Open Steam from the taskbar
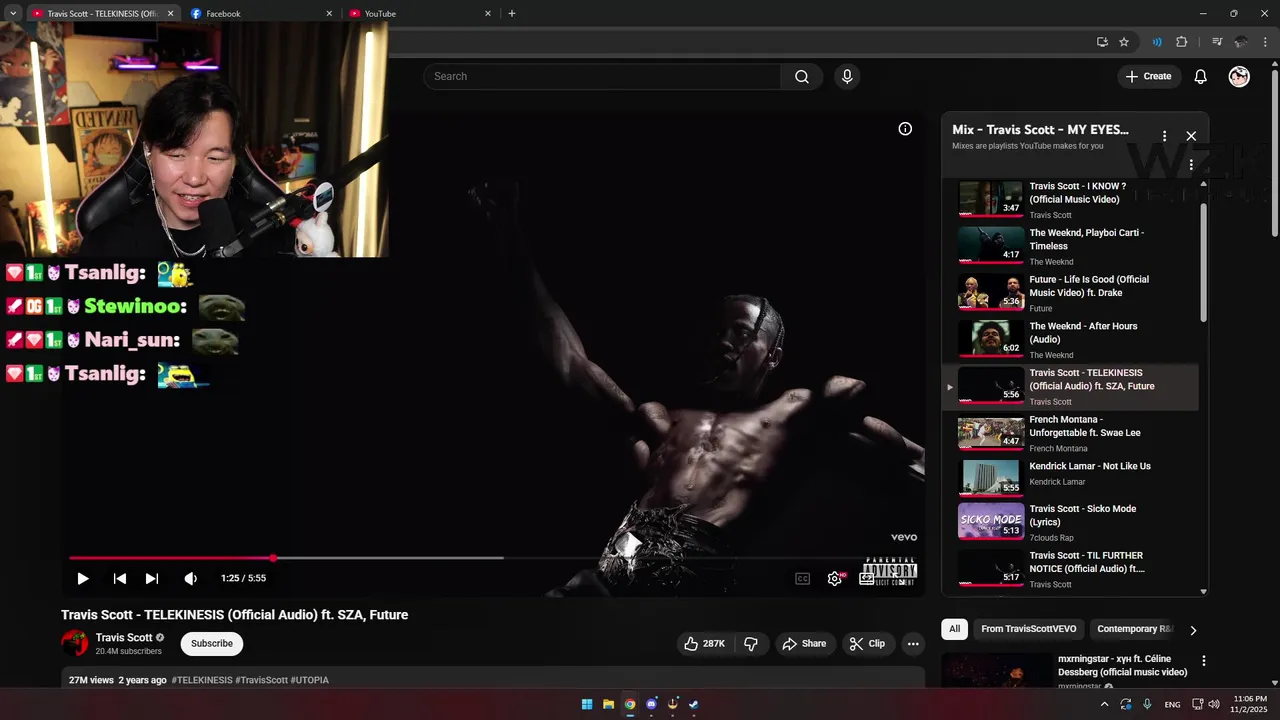Screen dimensions: 1280x720 (694, 704)
